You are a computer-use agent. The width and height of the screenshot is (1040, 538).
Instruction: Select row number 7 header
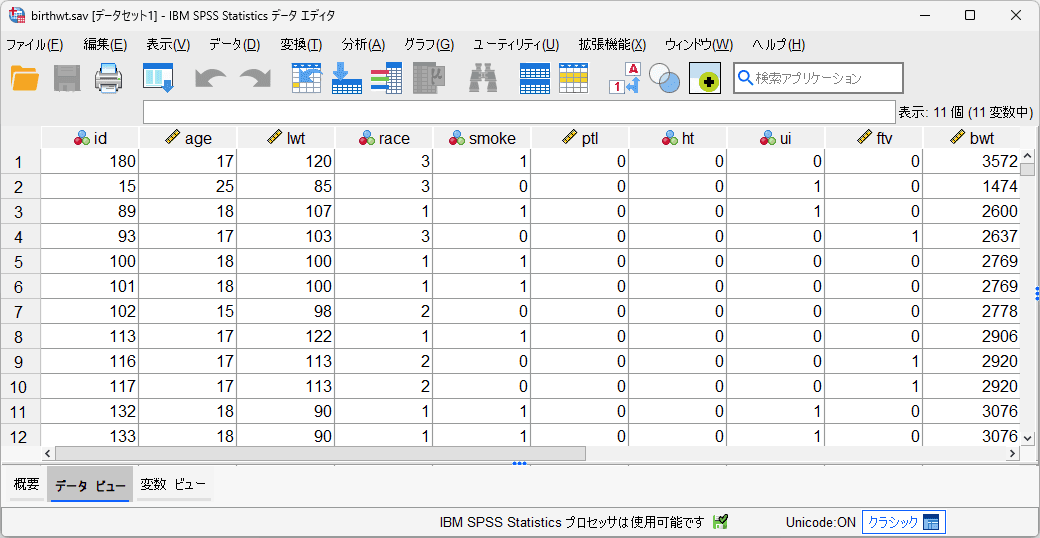pyautogui.click(x=21, y=312)
